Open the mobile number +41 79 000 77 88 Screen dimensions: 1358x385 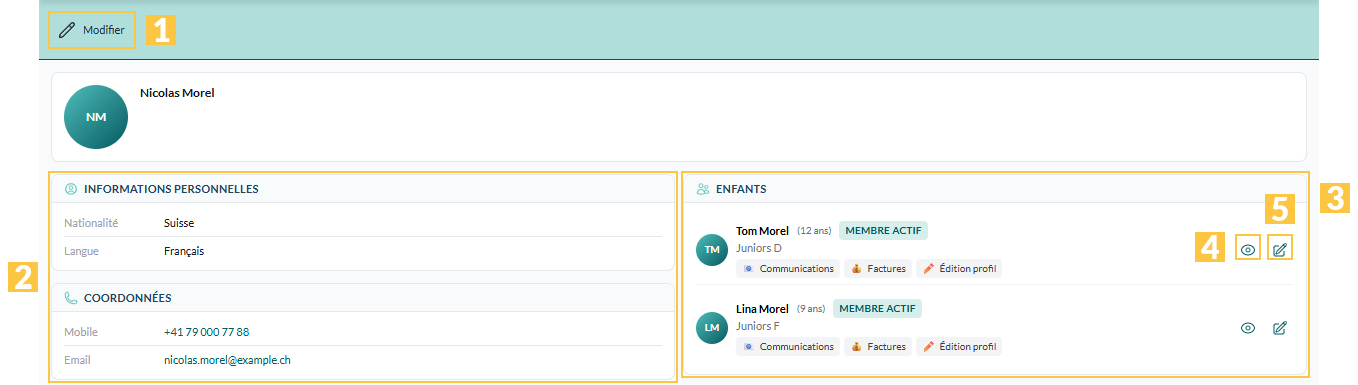[x=207, y=331]
